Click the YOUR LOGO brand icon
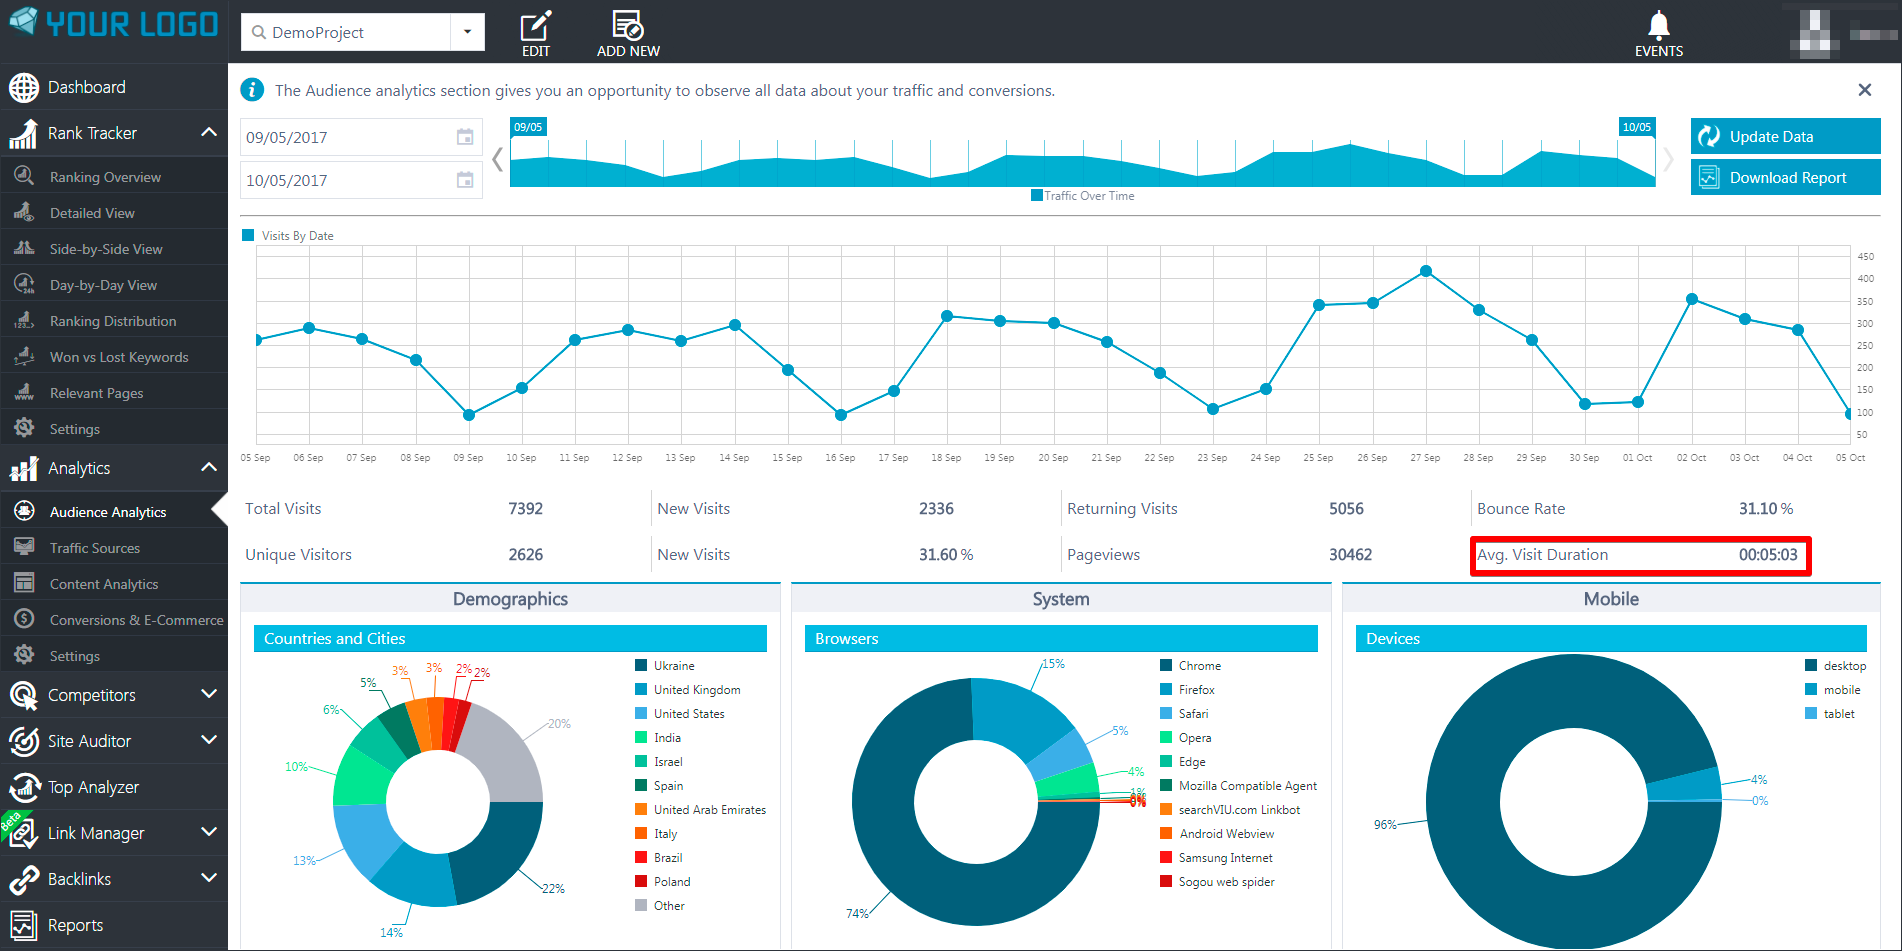 (x=23, y=21)
